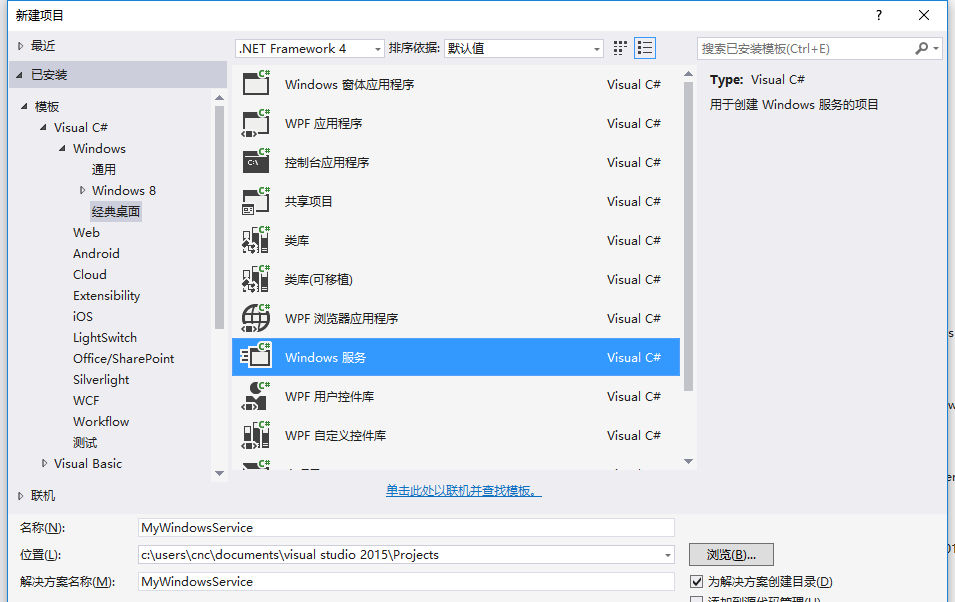Click the template list vertical scrollbar

[x=688, y=236]
